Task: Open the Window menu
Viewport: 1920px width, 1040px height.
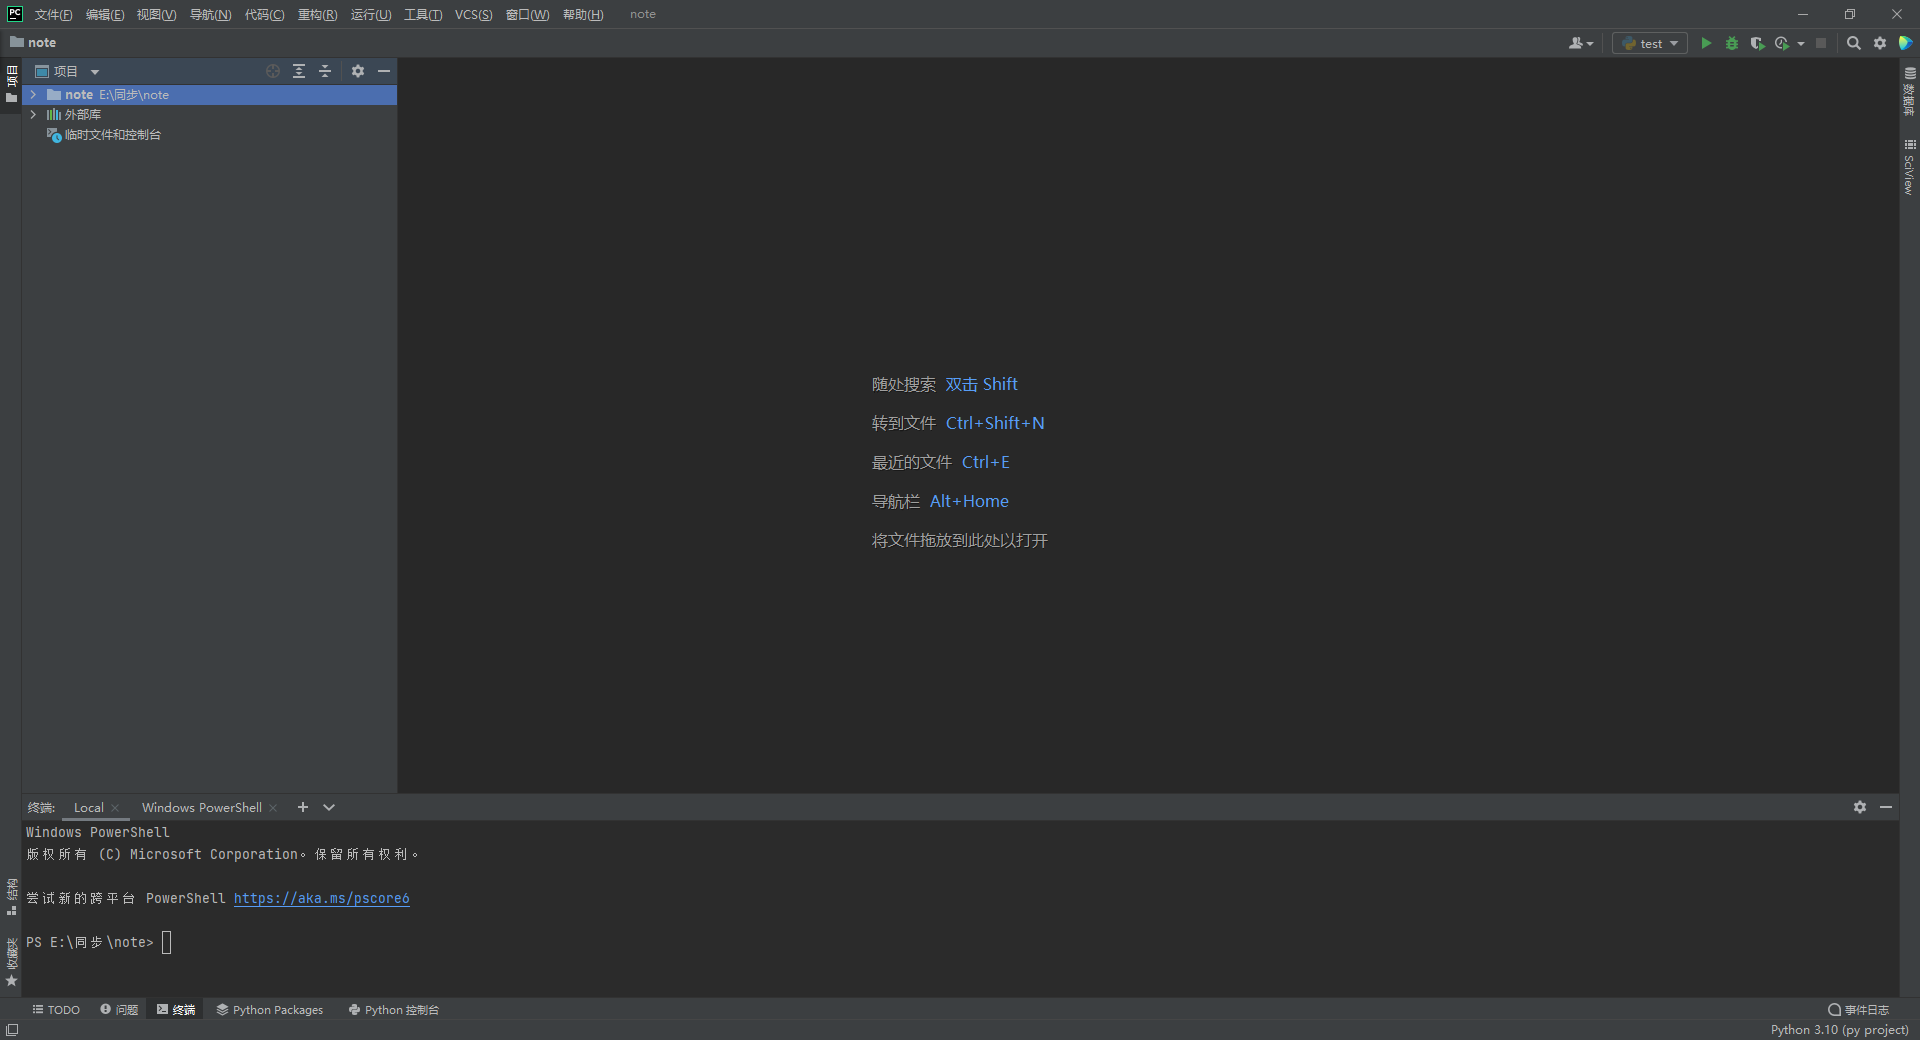Action: pyautogui.click(x=527, y=14)
